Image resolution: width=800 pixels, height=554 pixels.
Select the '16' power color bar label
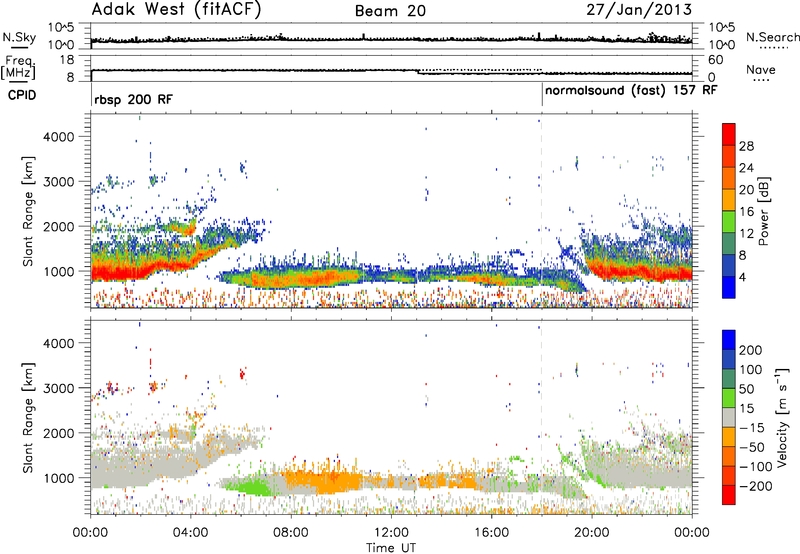pyautogui.click(x=746, y=212)
